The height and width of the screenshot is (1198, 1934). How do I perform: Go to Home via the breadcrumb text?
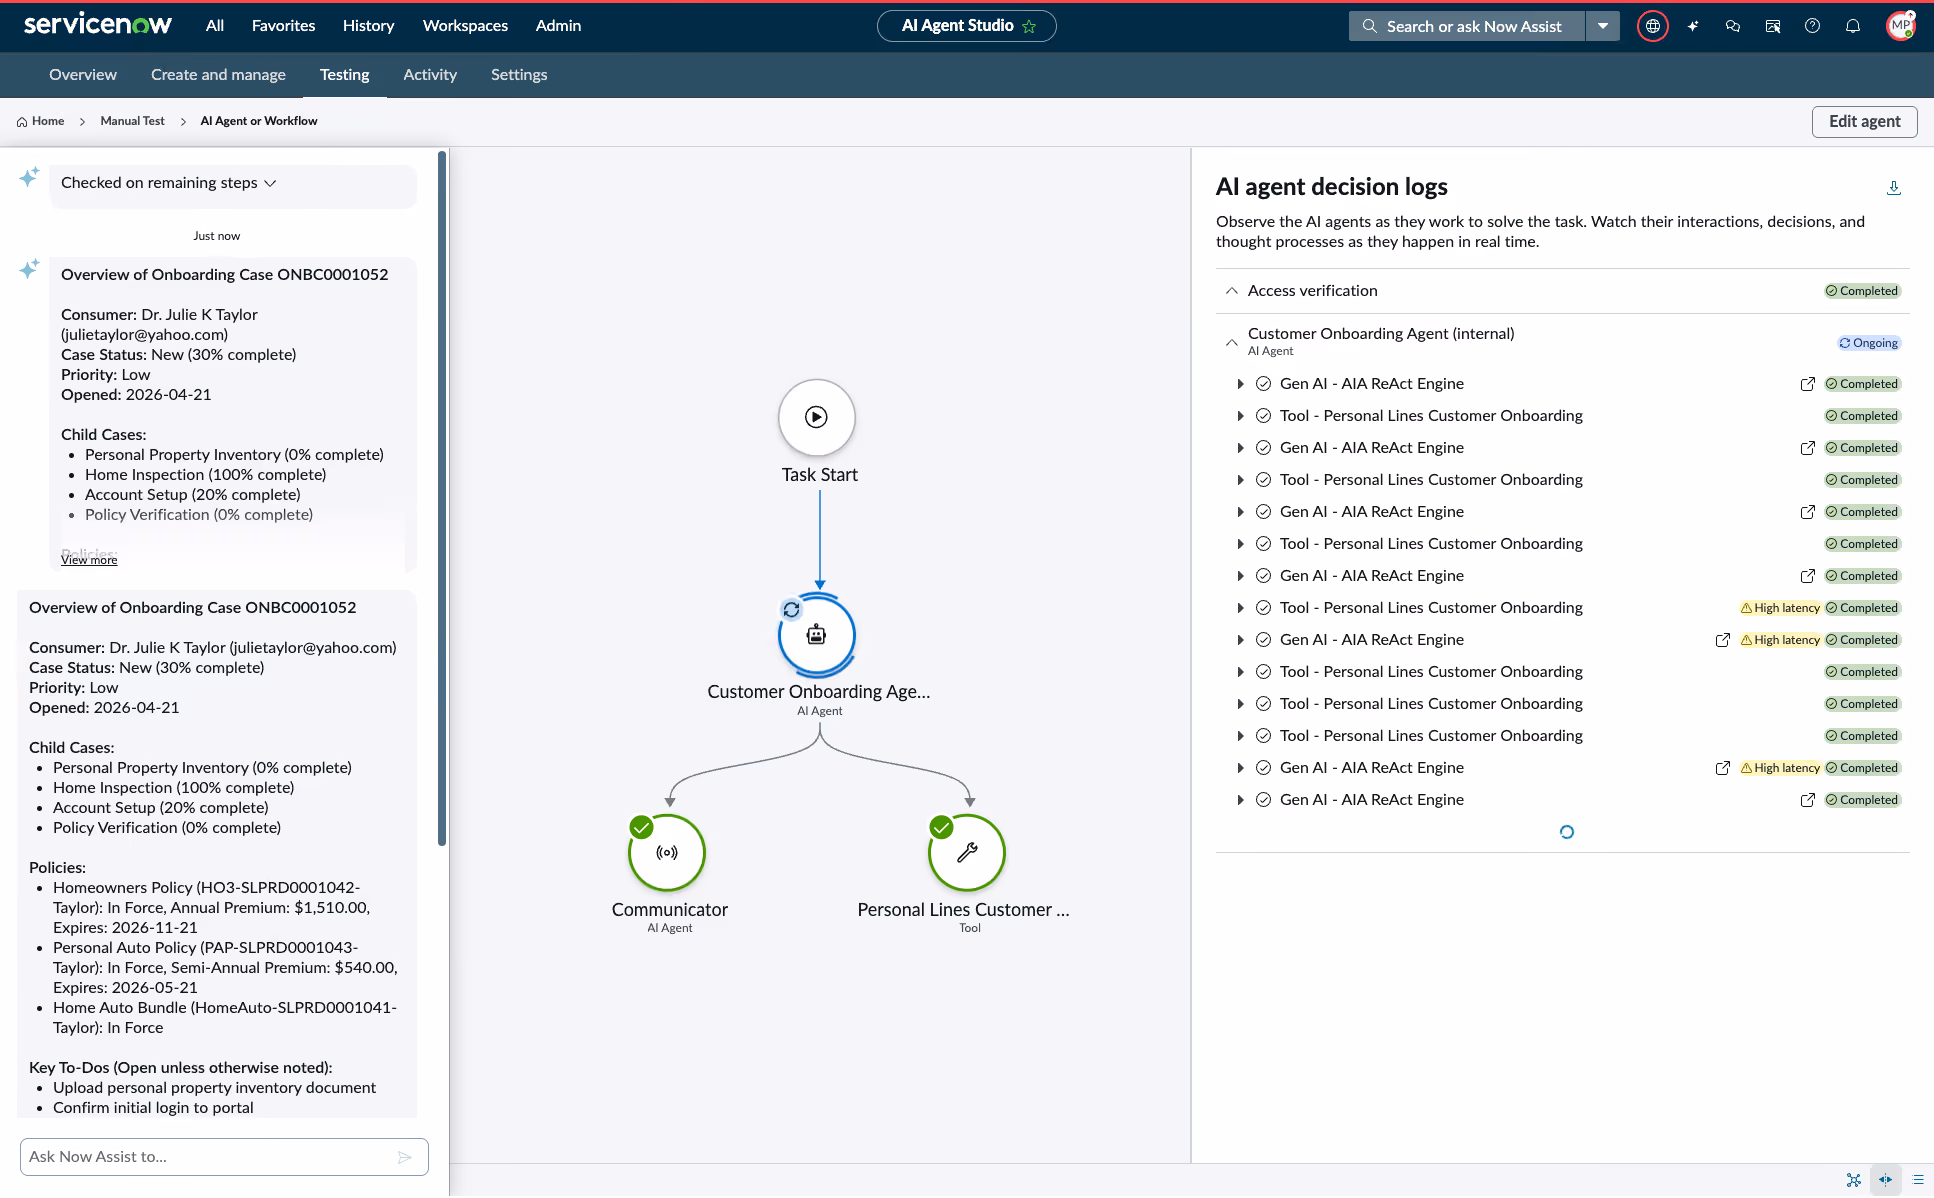pos(48,122)
